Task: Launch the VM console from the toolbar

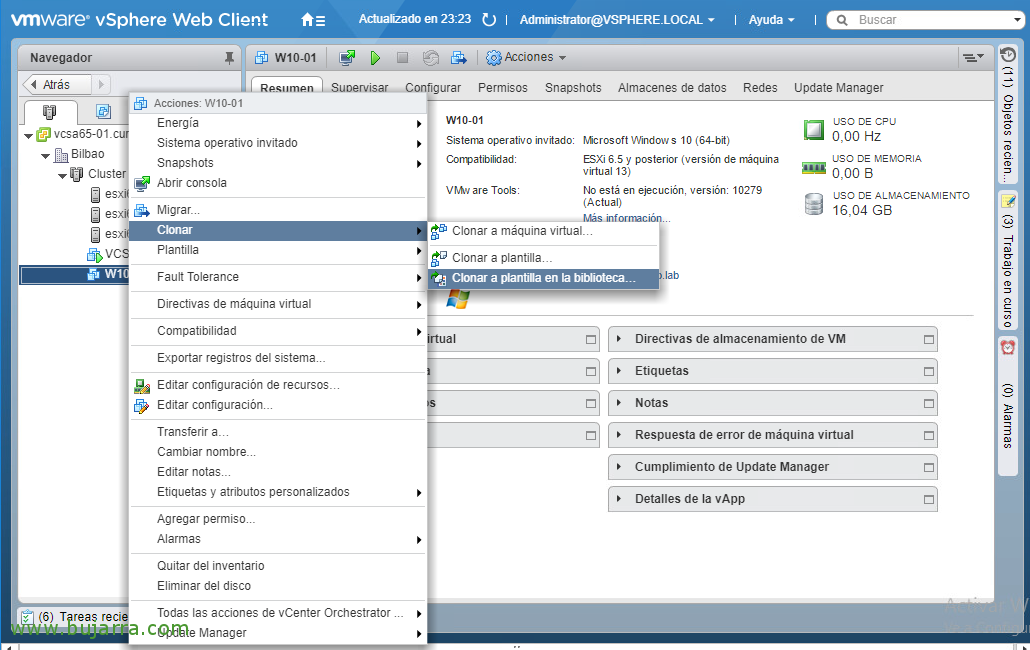Action: click(x=347, y=58)
